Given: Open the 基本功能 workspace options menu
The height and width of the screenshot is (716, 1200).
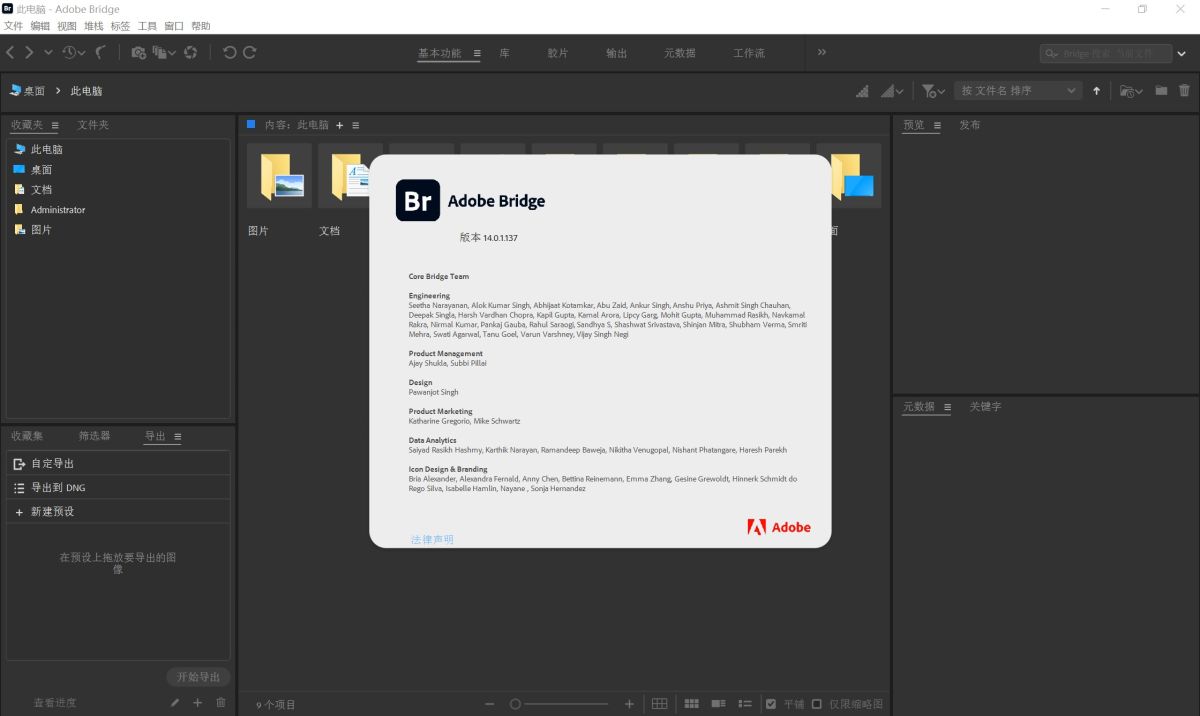Looking at the screenshot, I should point(477,53).
